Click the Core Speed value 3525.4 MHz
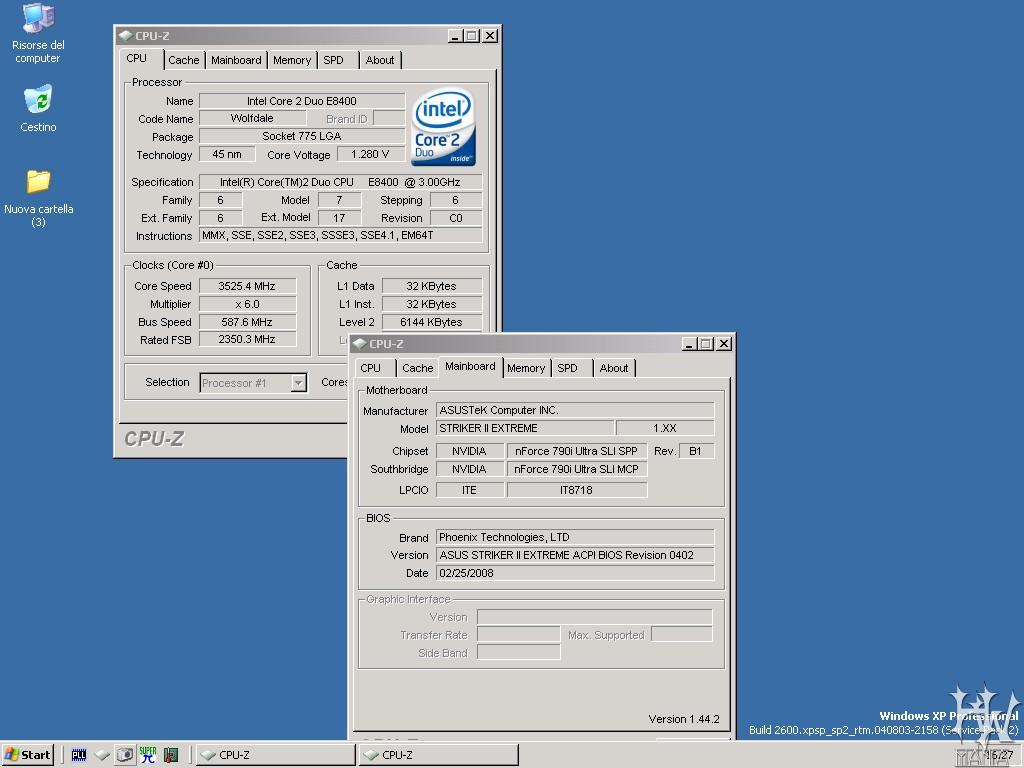 (248, 286)
